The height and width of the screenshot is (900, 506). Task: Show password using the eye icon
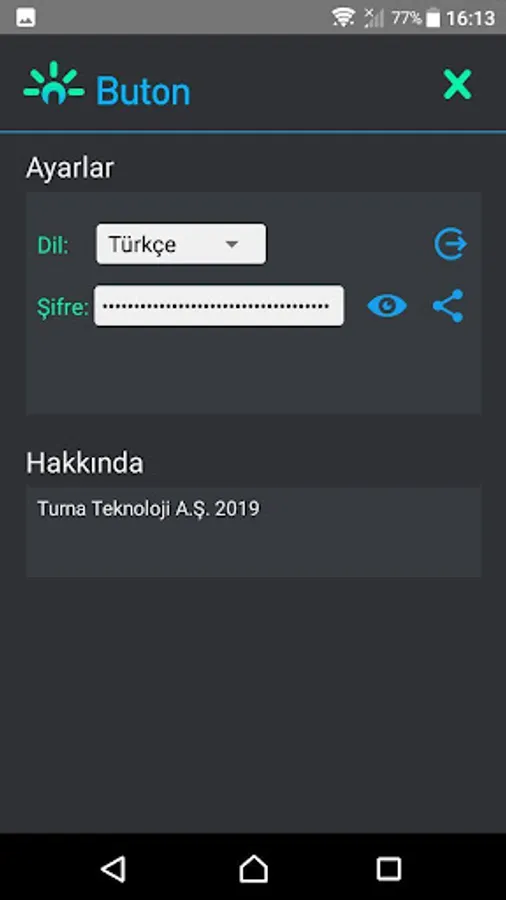(387, 305)
